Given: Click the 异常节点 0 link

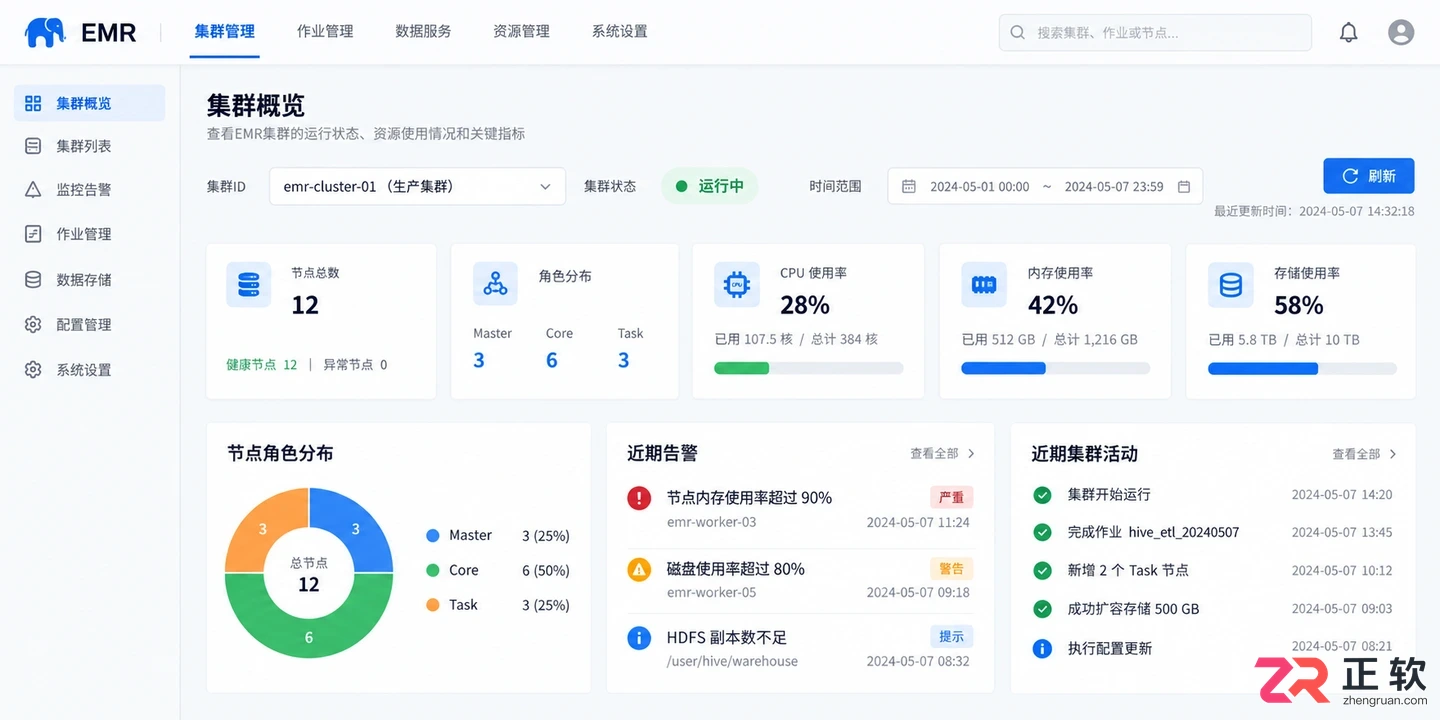Looking at the screenshot, I should tap(355, 365).
